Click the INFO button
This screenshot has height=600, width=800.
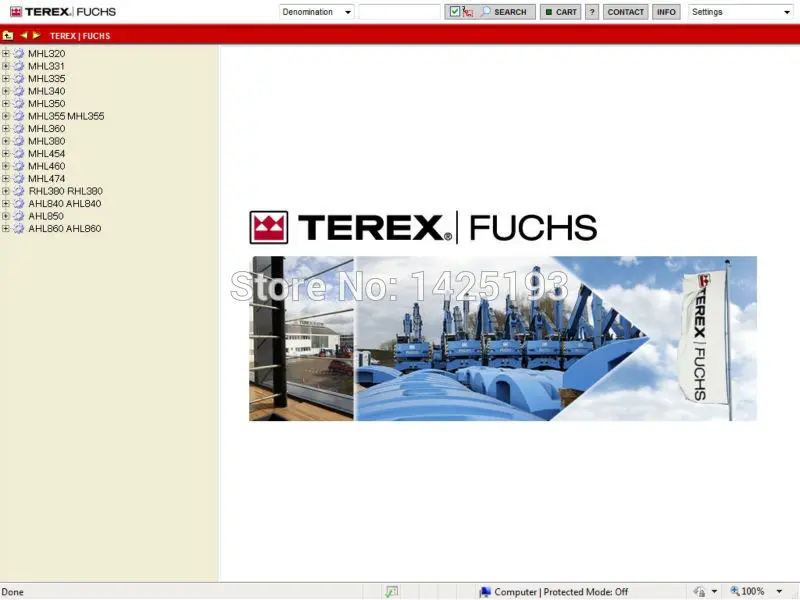click(666, 12)
